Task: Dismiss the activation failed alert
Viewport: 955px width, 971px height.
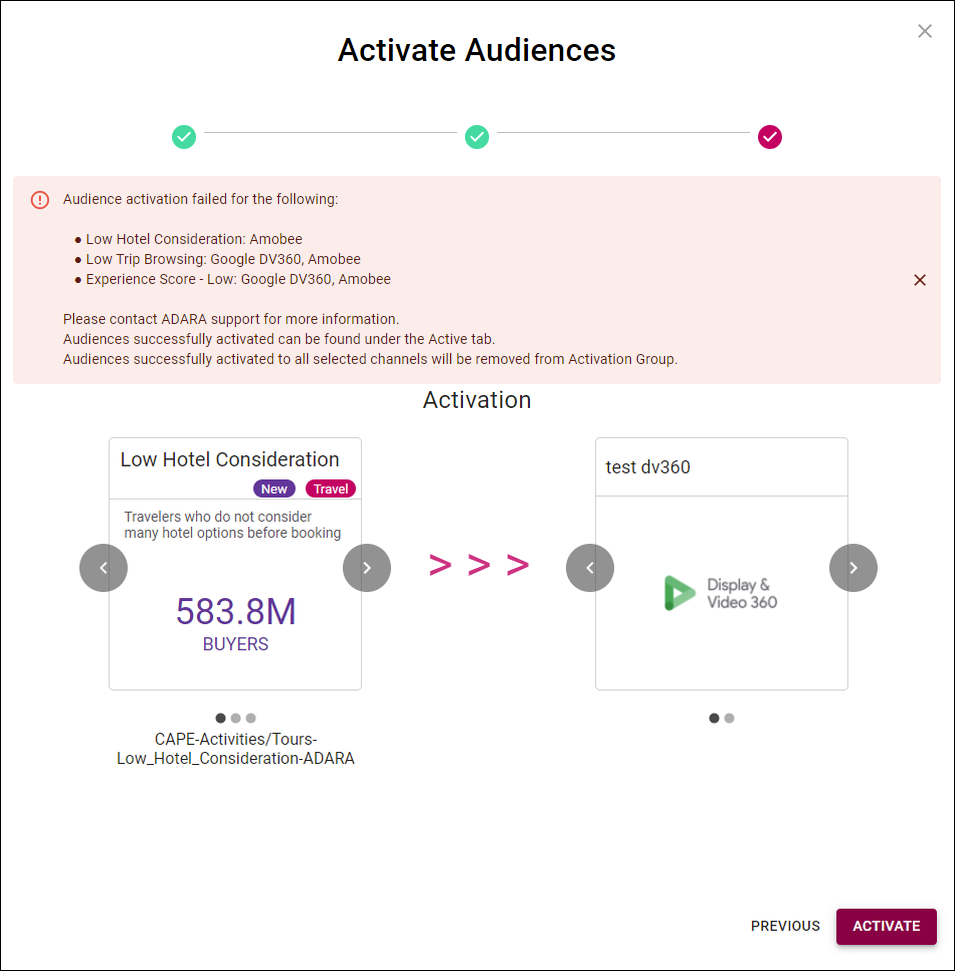Action: (x=920, y=280)
